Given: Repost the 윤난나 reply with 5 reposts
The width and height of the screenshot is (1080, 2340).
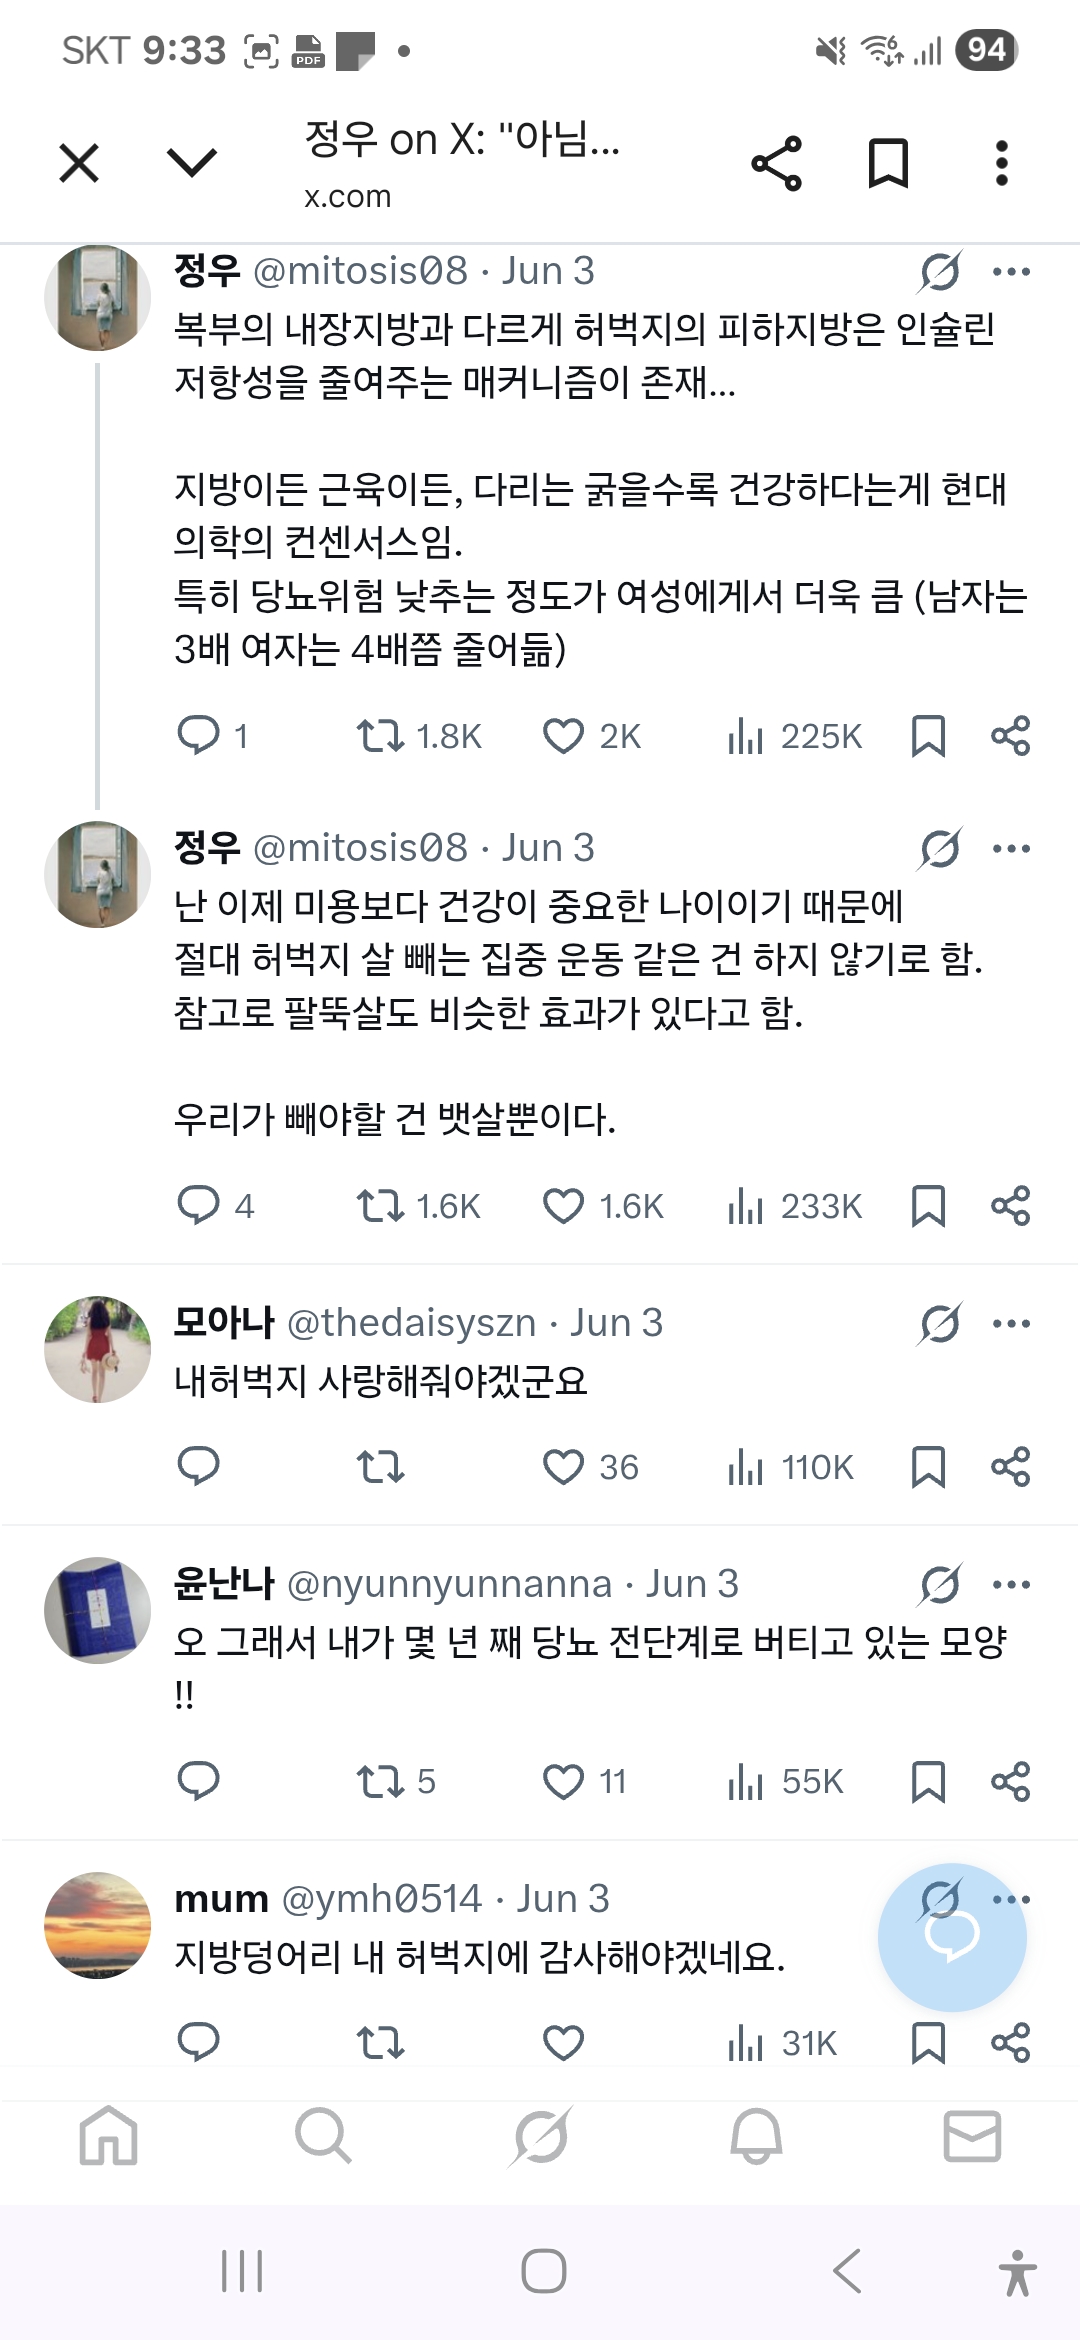Looking at the screenshot, I should pyautogui.click(x=380, y=1781).
